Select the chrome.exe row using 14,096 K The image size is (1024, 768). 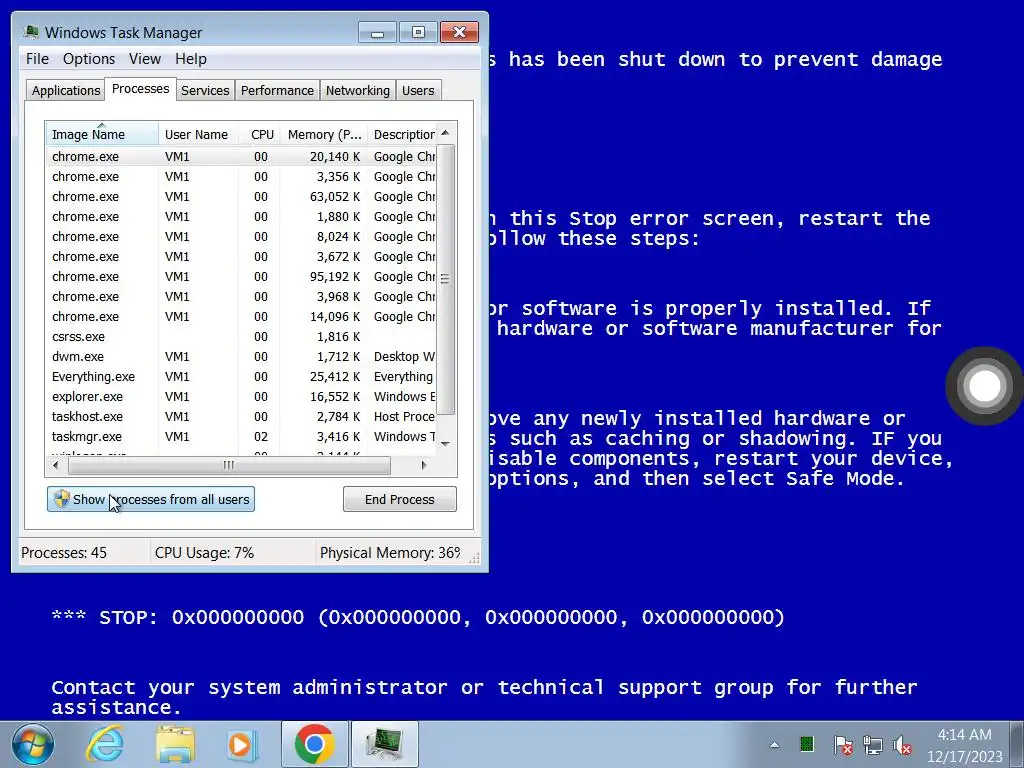coord(240,317)
